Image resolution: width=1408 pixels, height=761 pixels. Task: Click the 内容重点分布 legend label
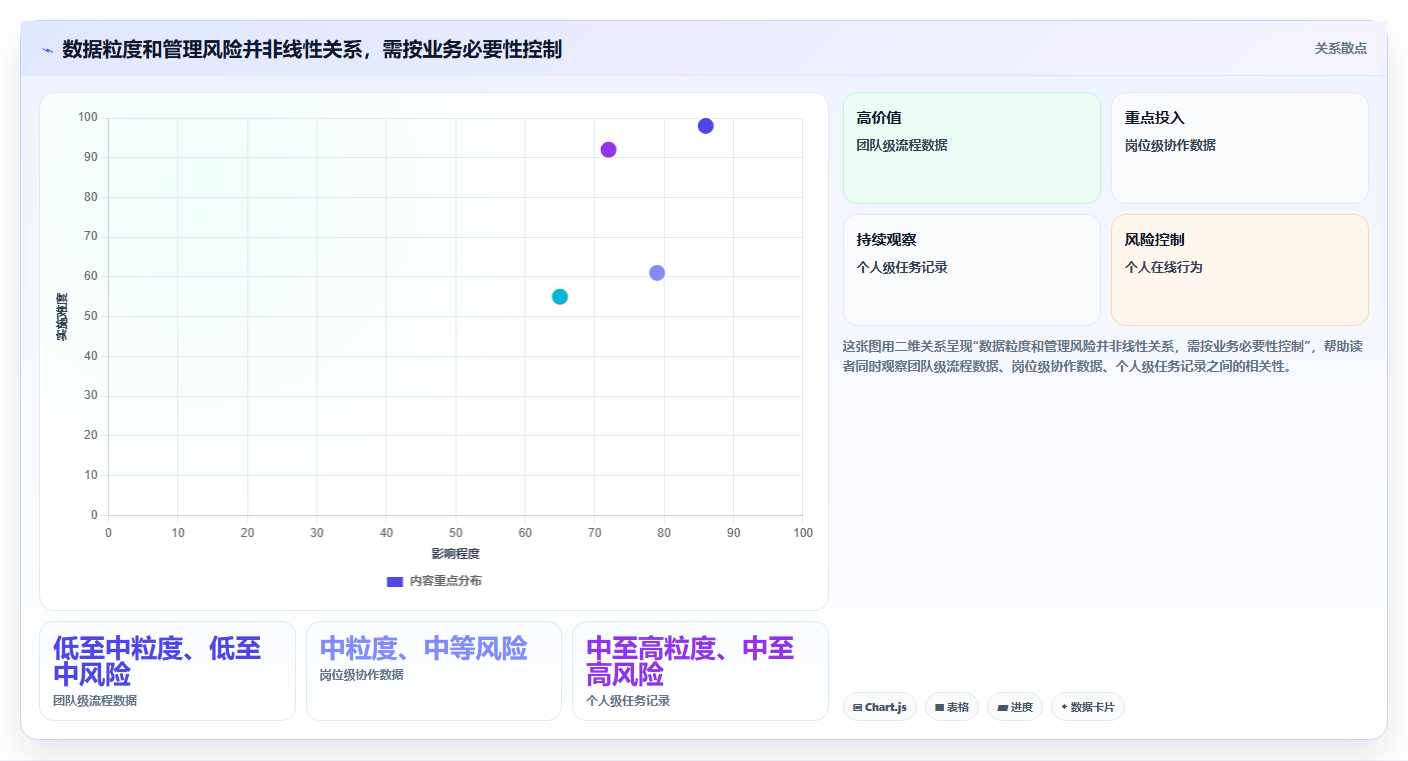(445, 581)
